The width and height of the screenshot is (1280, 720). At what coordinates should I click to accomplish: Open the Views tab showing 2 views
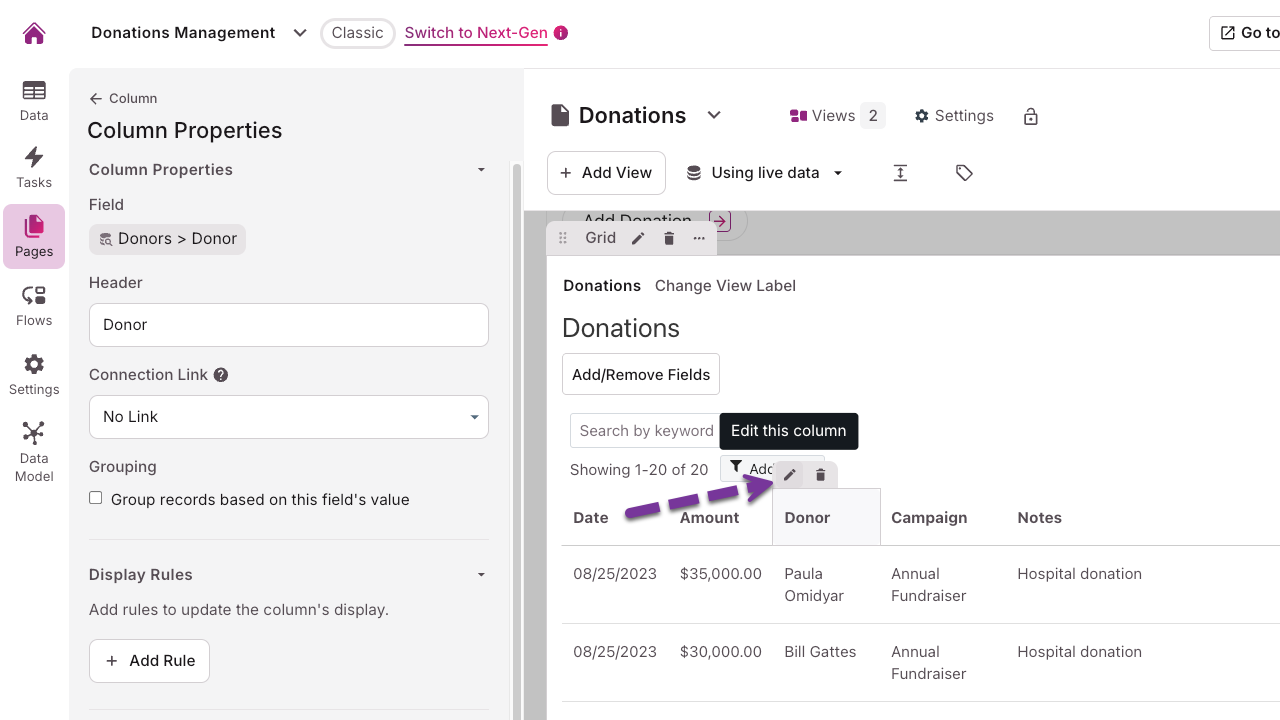click(836, 116)
